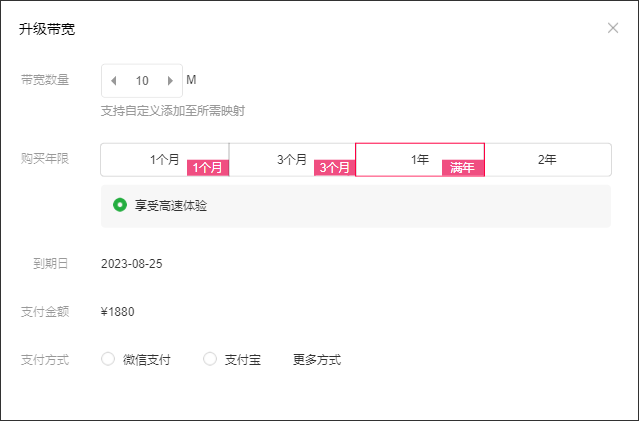Click the pink 1个月 promo badge

[208, 168]
